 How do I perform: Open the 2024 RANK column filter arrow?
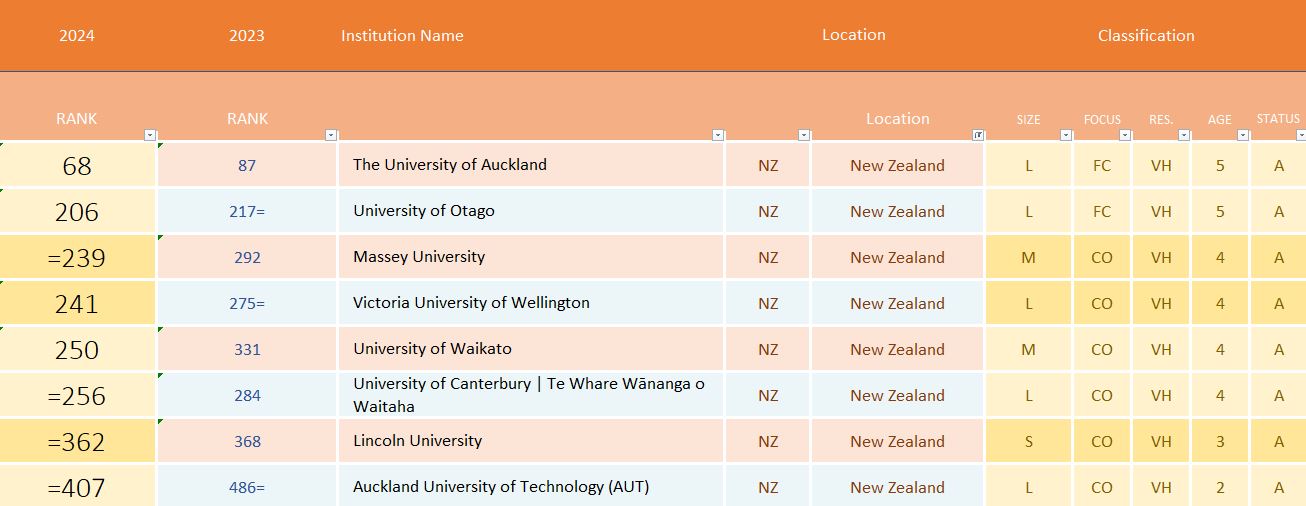click(150, 135)
